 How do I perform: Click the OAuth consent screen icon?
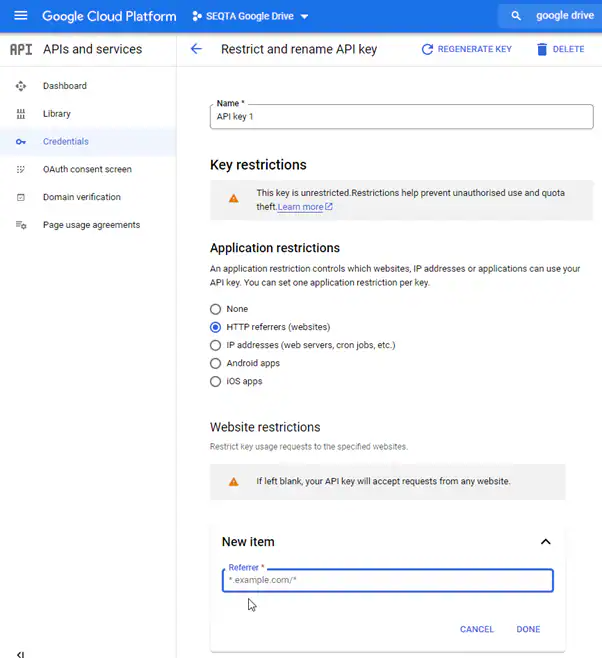coord(21,170)
